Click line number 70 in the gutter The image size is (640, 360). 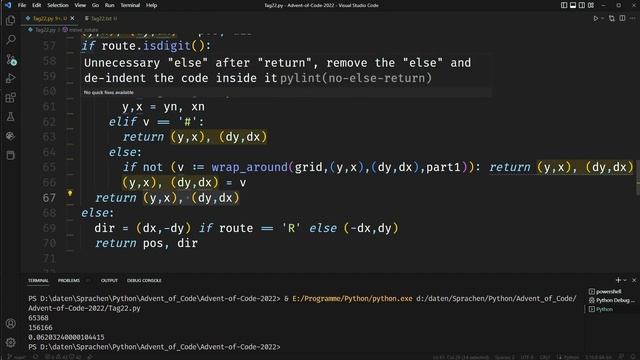(x=49, y=243)
